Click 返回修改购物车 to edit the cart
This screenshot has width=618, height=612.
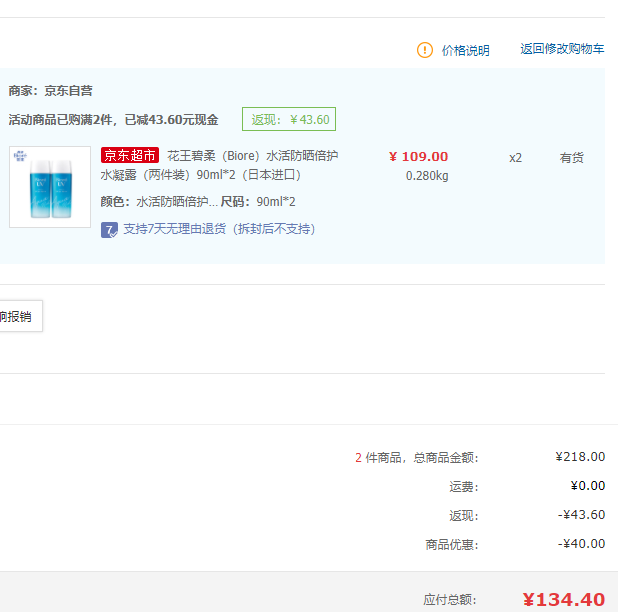[x=562, y=49]
